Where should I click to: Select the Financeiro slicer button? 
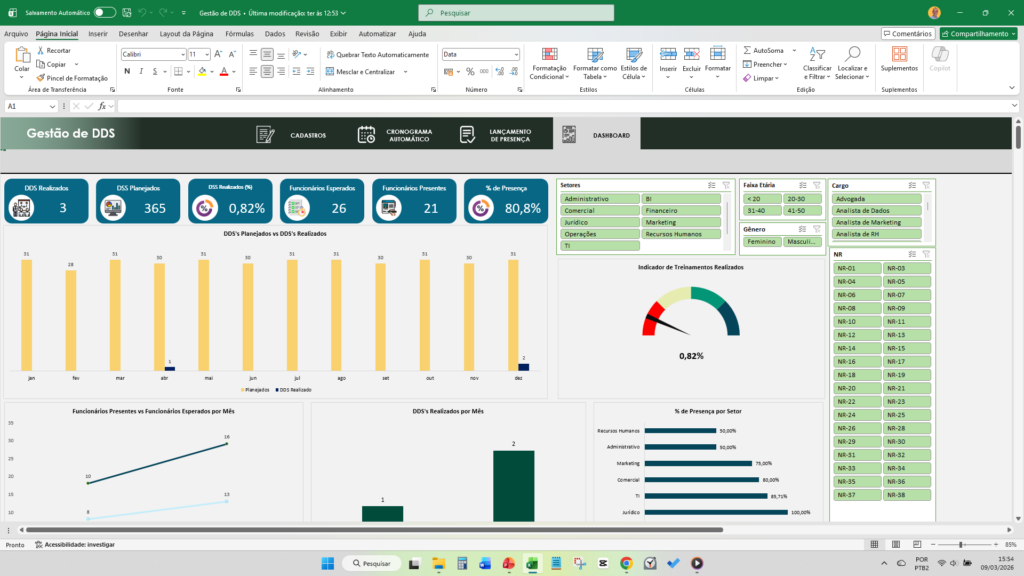click(x=681, y=210)
